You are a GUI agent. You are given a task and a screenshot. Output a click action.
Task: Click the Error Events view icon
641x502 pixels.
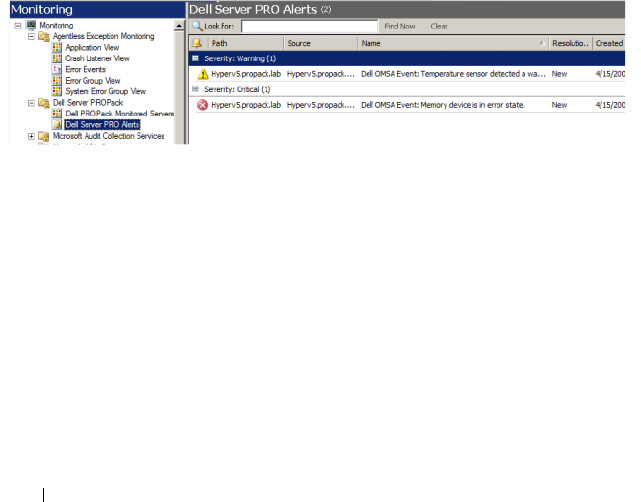(57, 69)
